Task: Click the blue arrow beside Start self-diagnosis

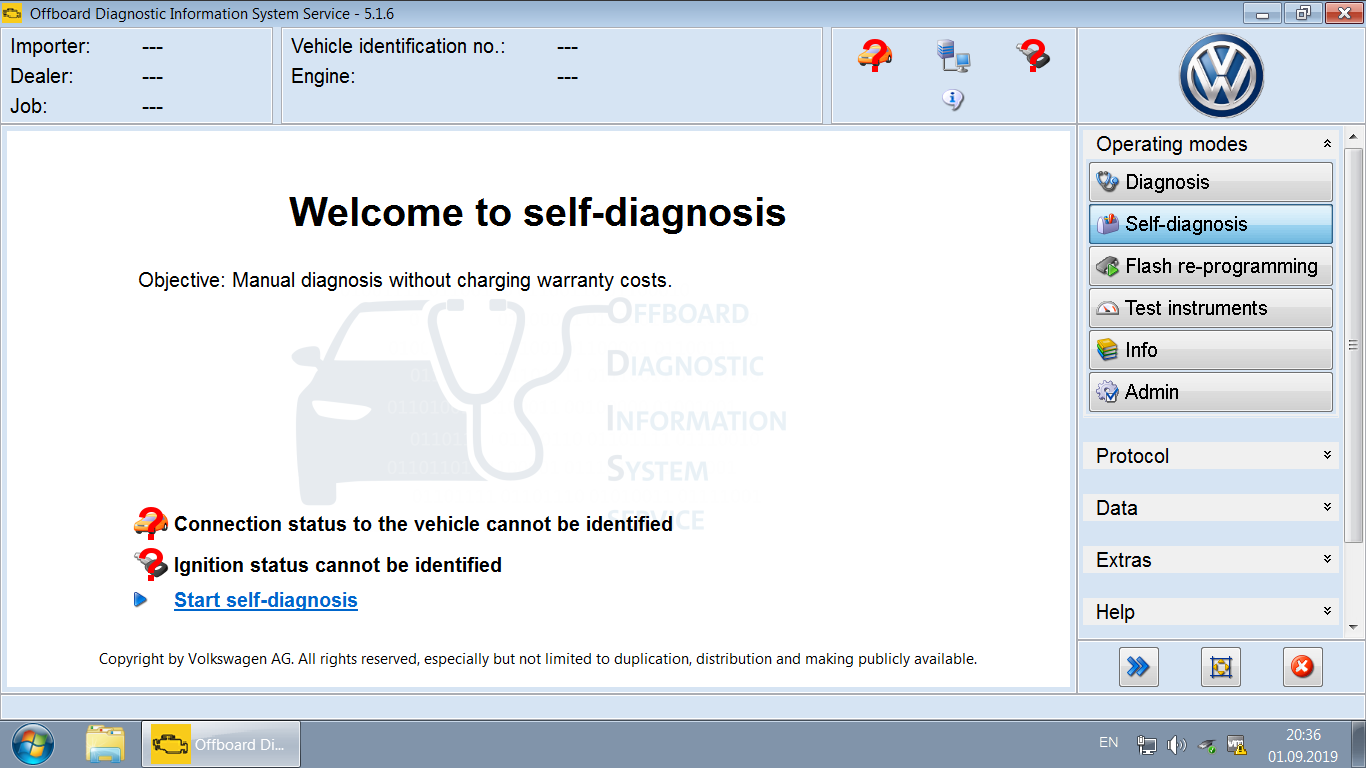Action: pos(141,600)
